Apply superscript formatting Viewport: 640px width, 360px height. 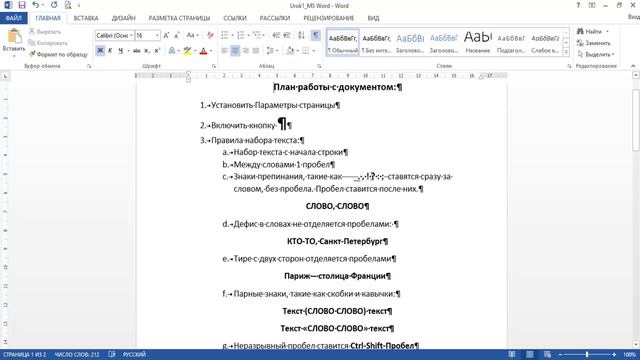click(x=157, y=51)
